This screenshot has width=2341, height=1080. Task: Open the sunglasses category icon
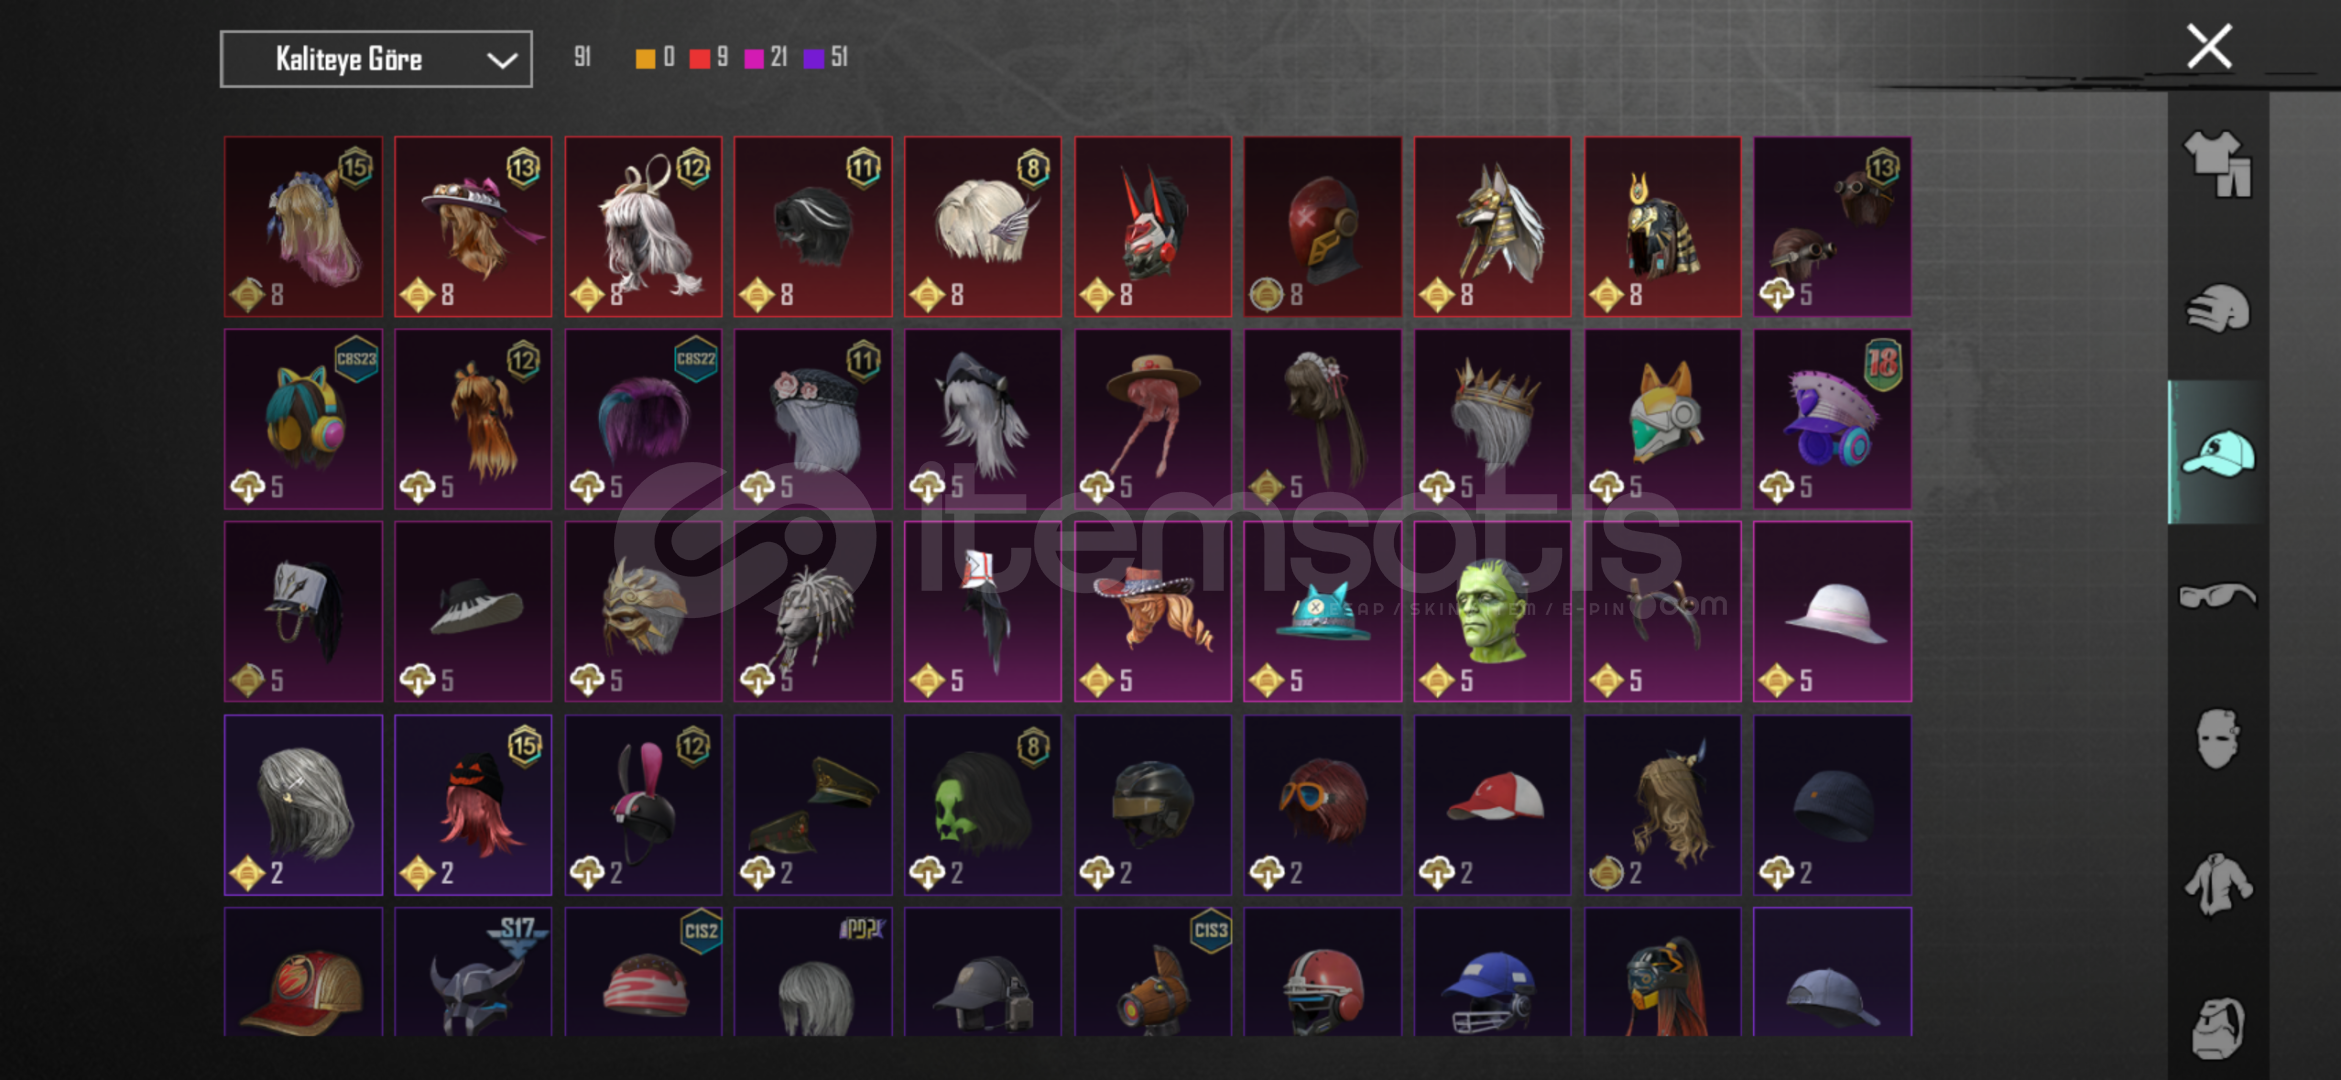tap(2218, 596)
